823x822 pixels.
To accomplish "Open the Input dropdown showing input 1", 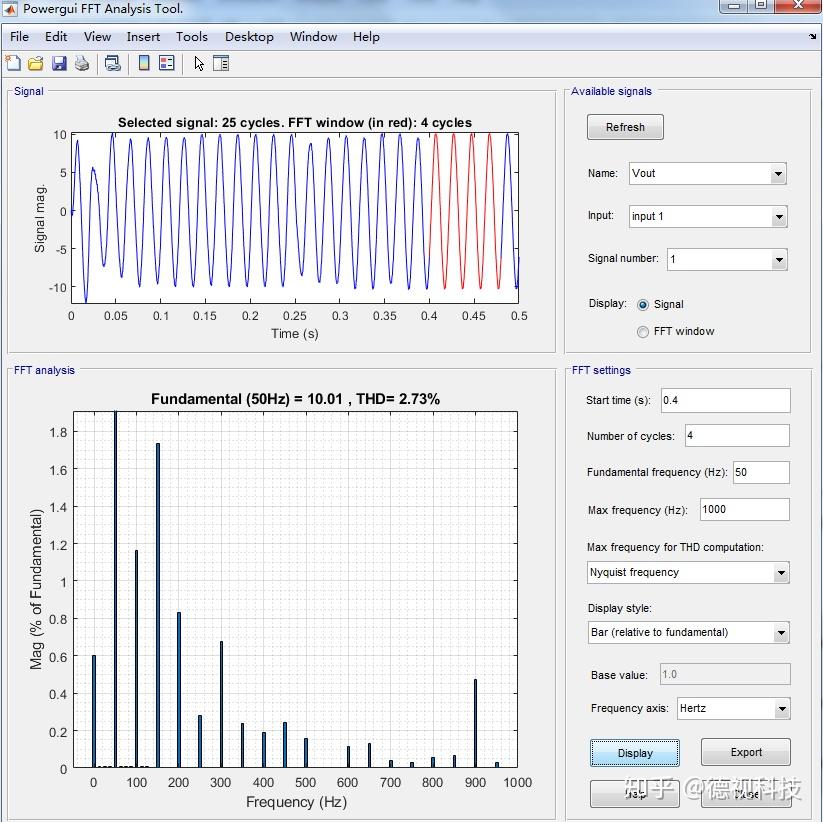I will (708, 216).
